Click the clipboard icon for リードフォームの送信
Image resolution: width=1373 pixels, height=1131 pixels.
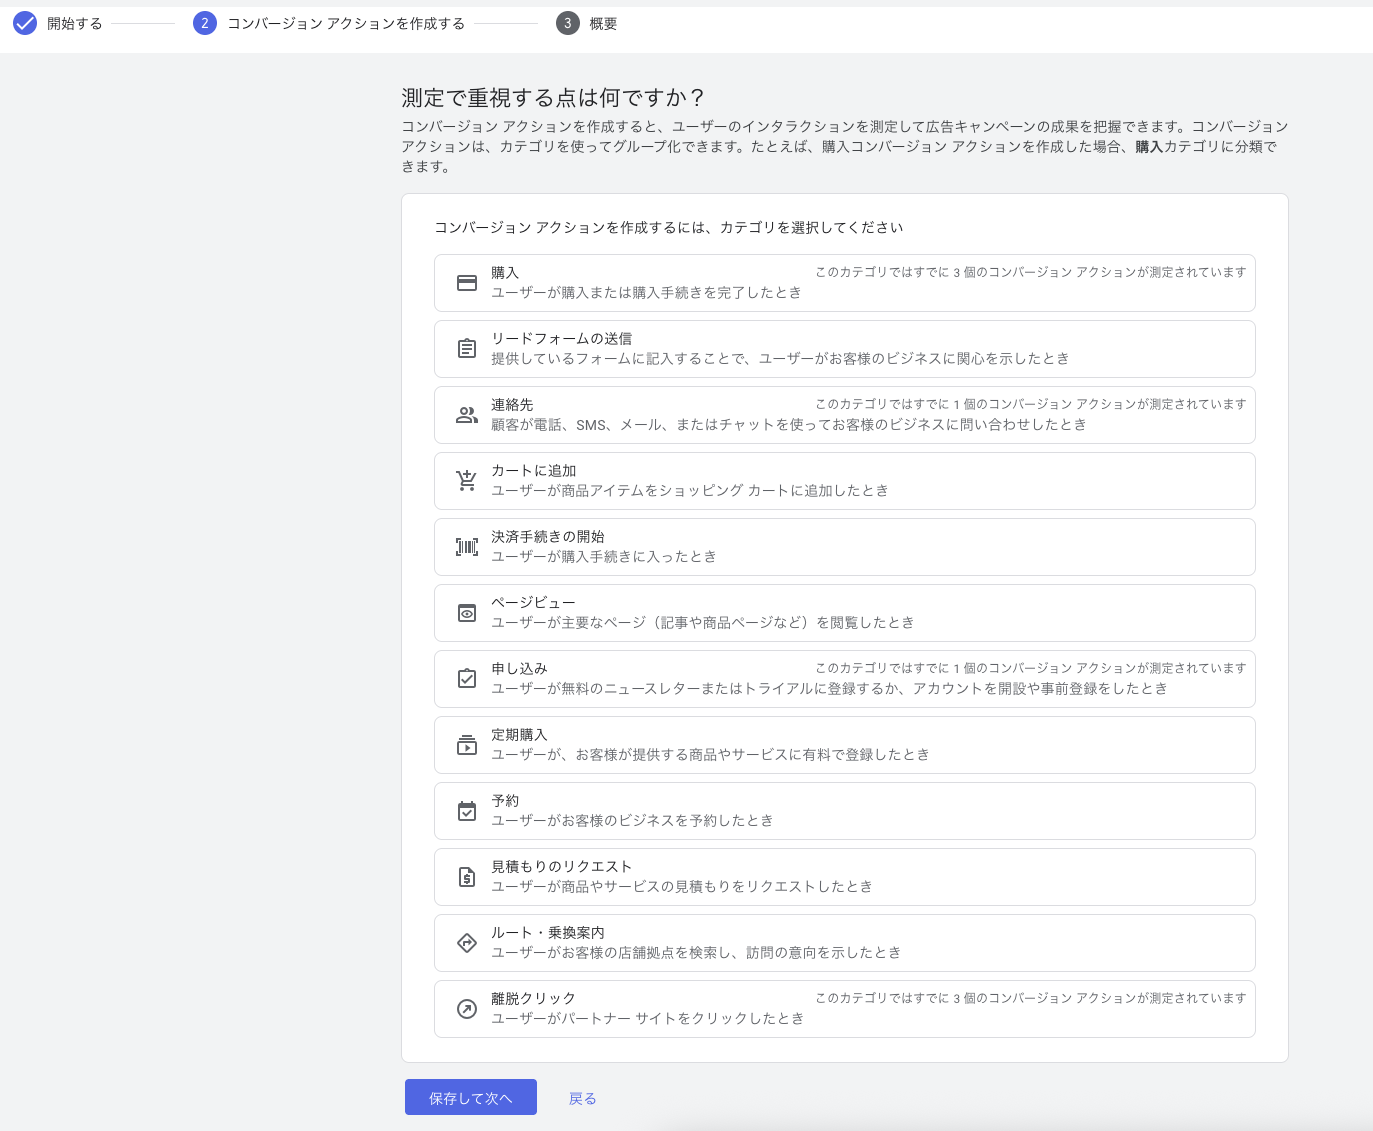coord(467,349)
